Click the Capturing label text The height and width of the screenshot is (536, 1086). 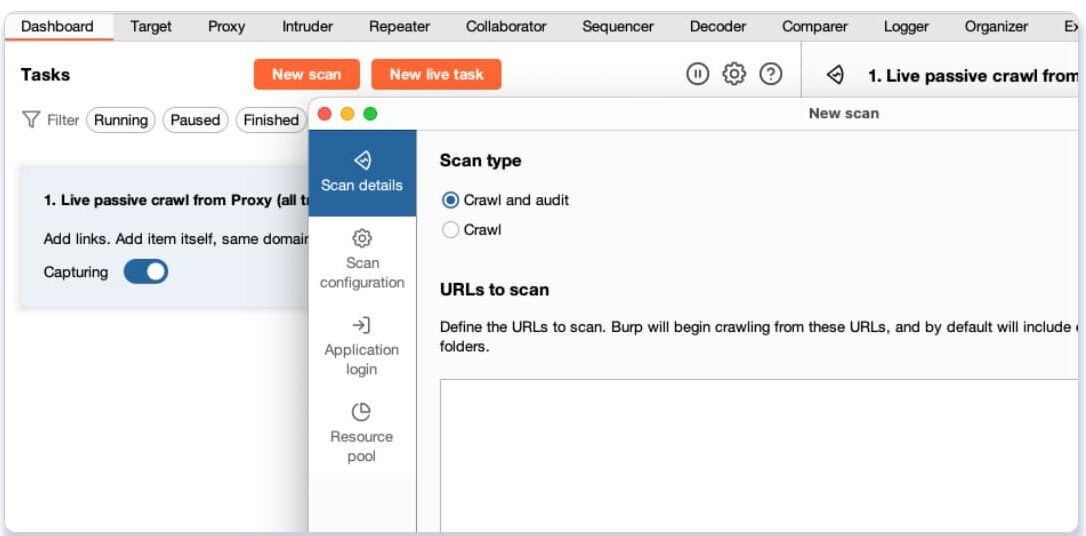click(x=75, y=272)
